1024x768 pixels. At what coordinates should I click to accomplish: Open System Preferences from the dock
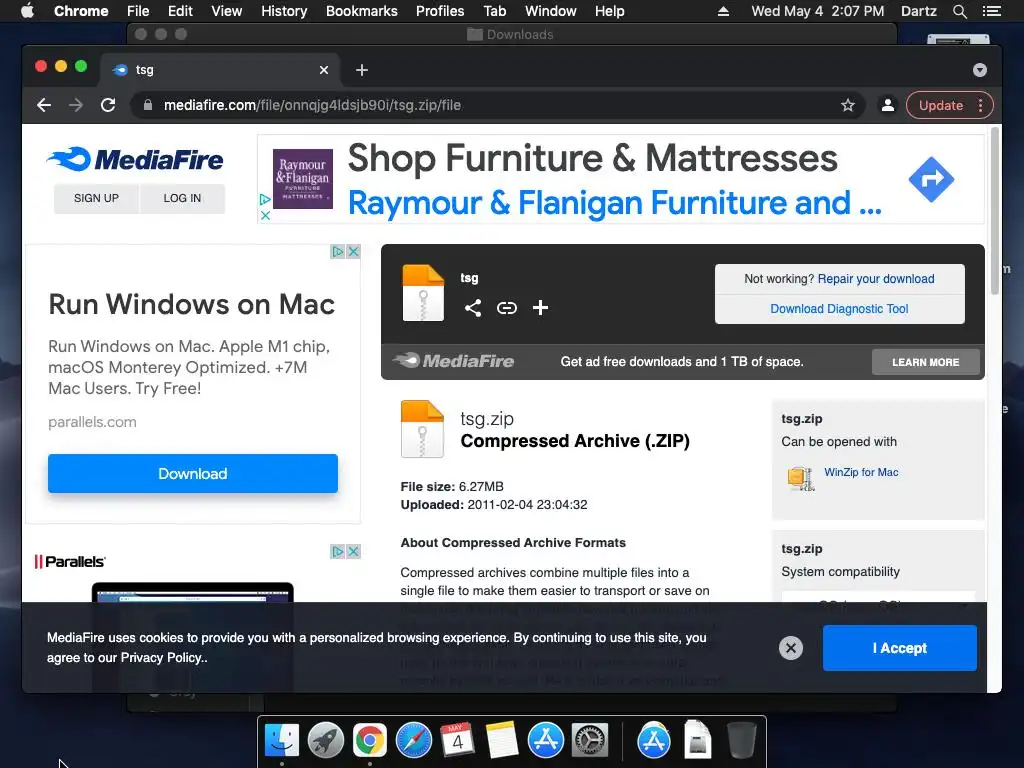click(x=590, y=741)
